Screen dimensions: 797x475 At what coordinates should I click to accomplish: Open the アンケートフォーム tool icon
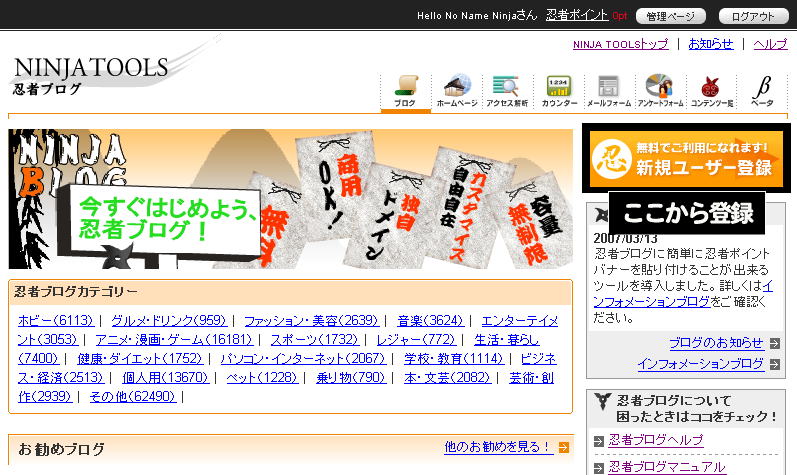660,91
